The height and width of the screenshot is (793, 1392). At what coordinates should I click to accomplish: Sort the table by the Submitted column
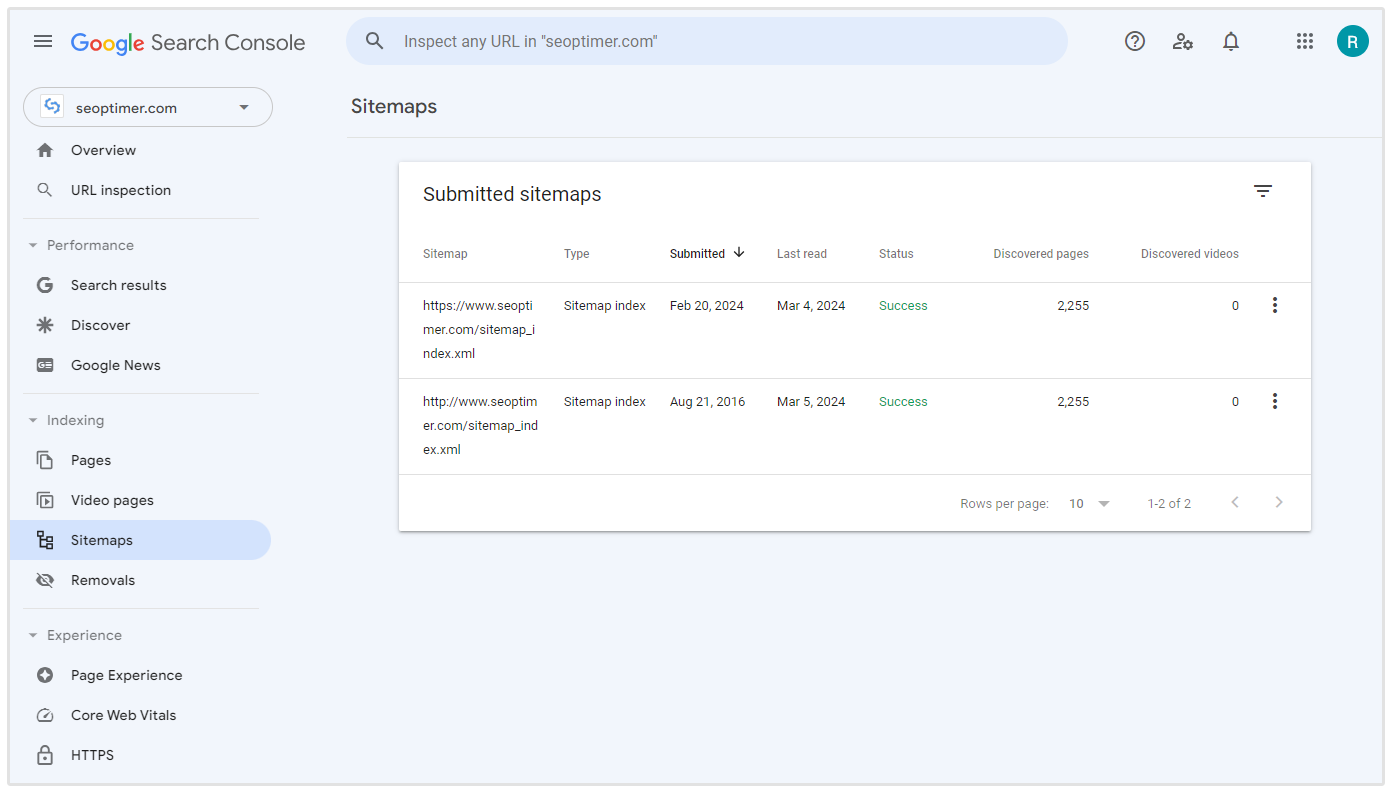coord(705,253)
